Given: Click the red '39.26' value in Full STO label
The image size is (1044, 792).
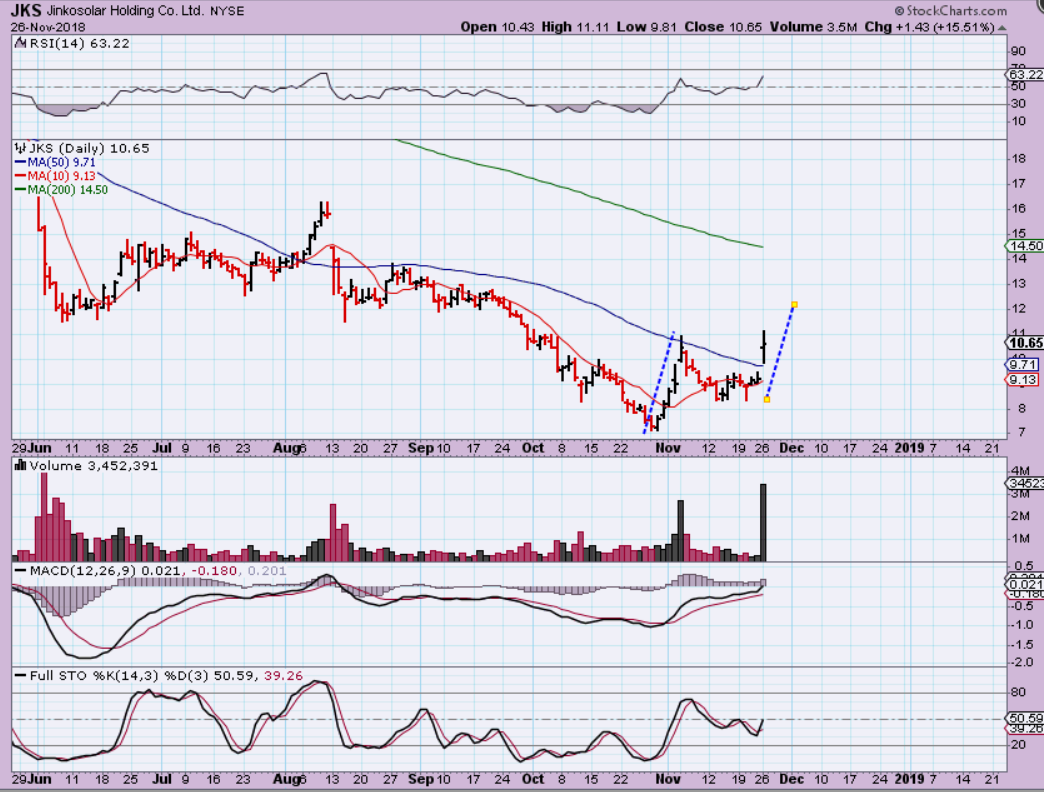Looking at the screenshot, I should click(x=284, y=676).
